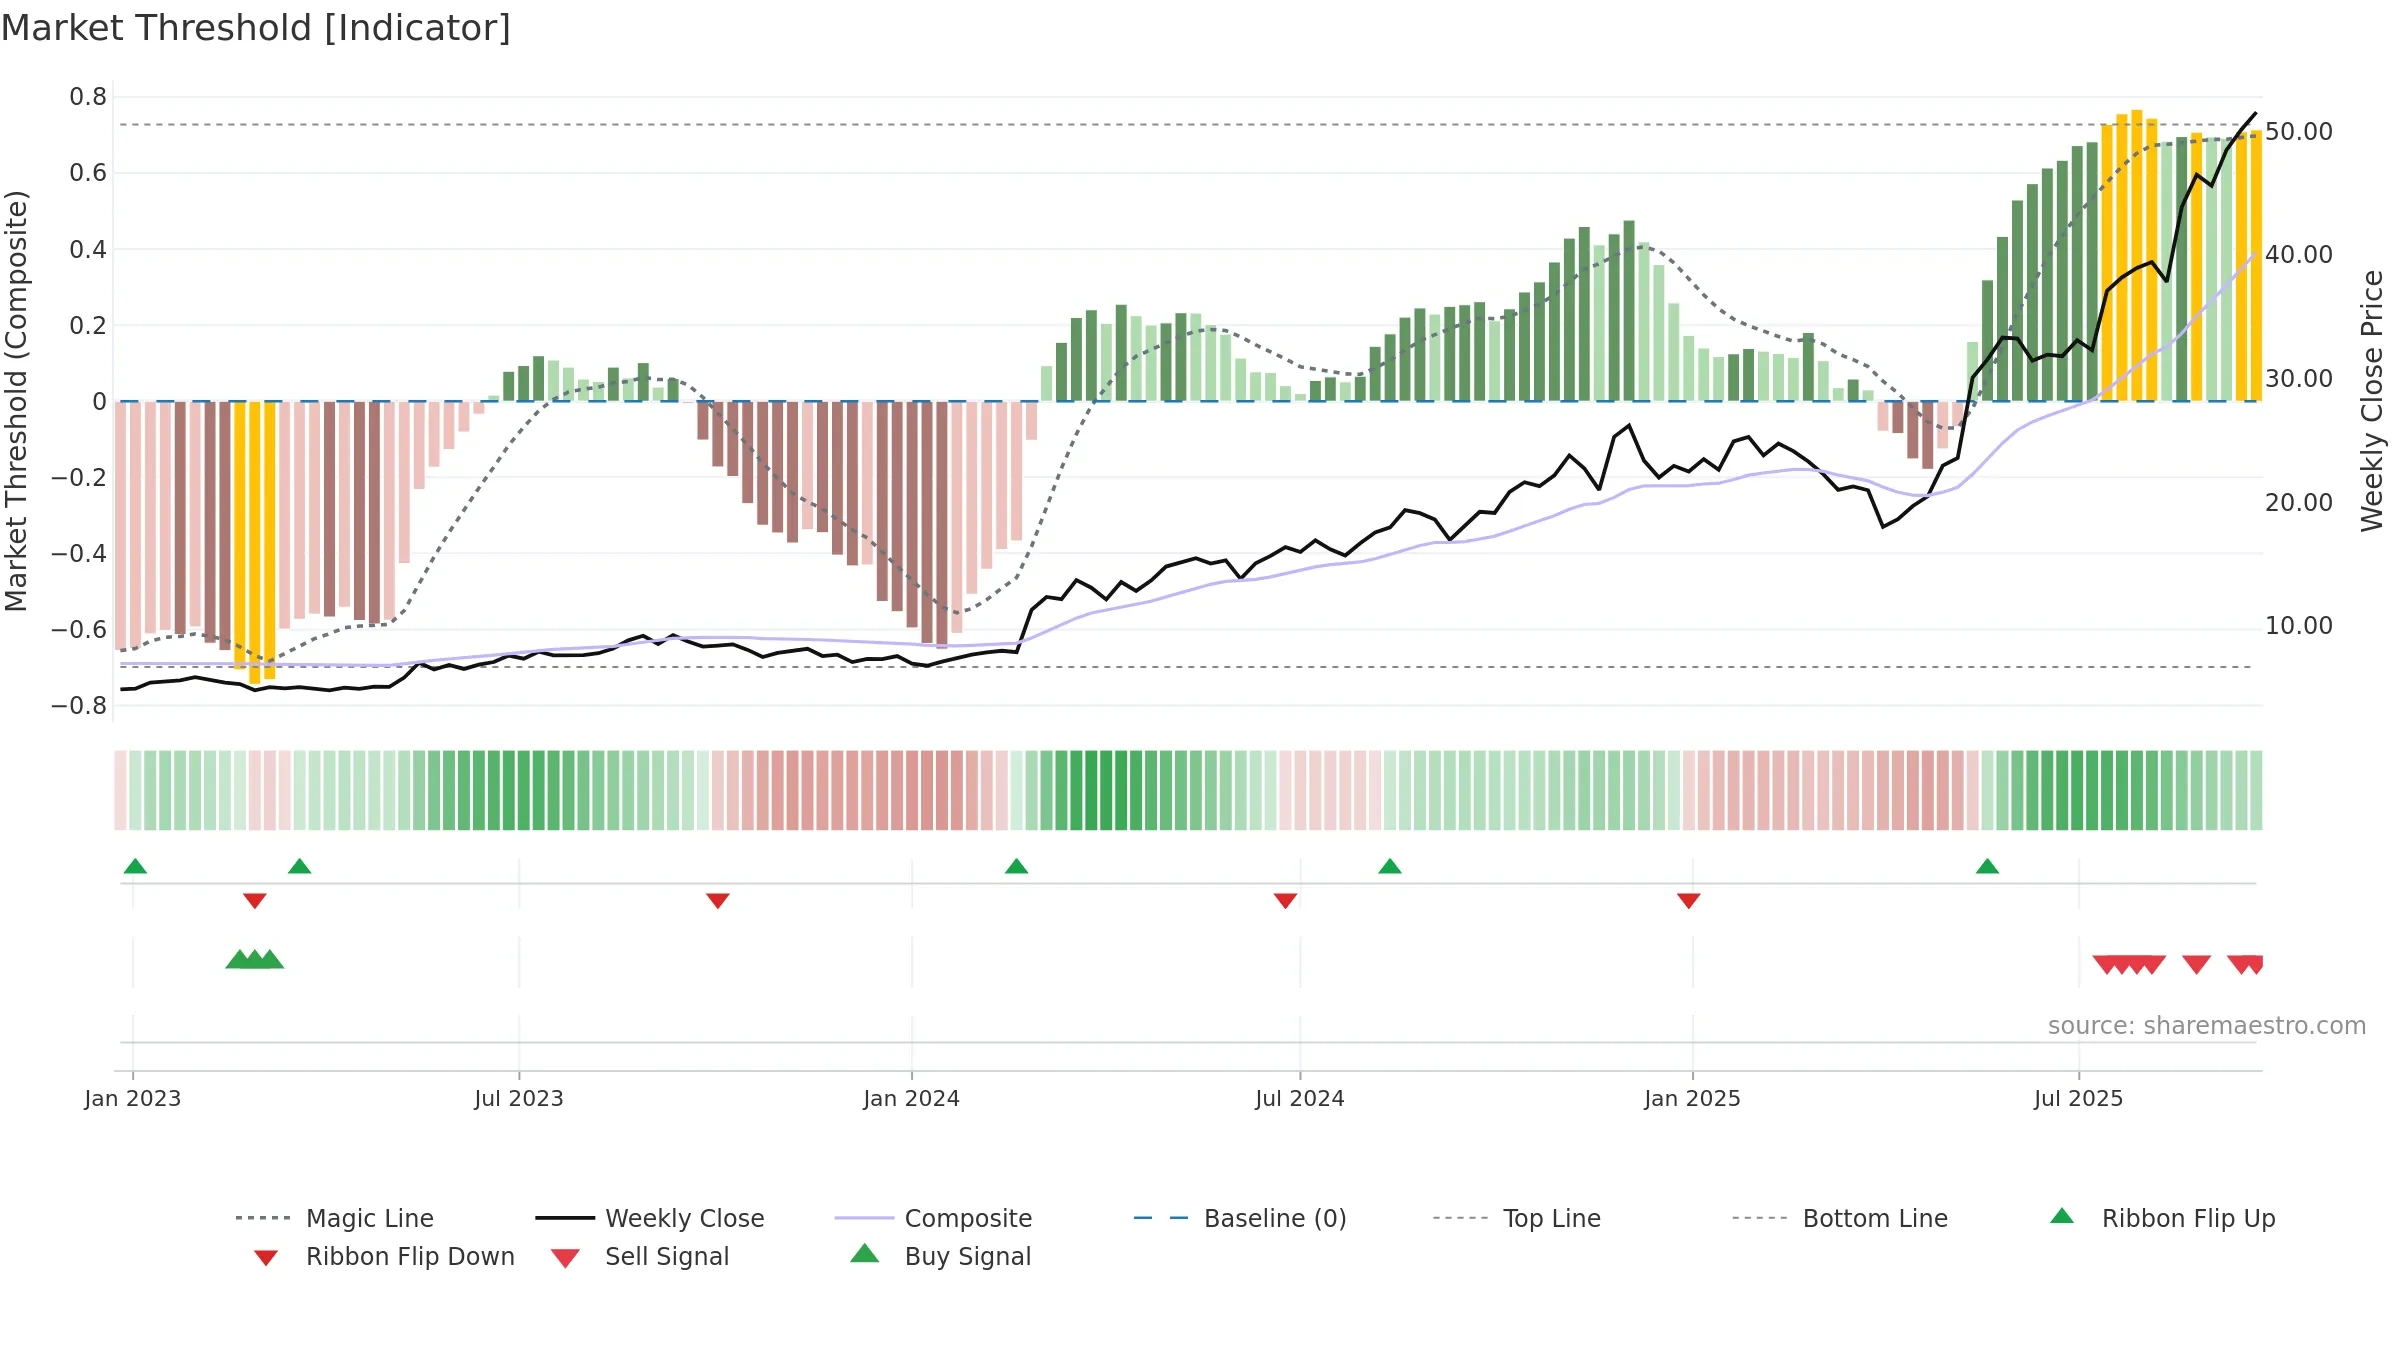
Task: Click the Ribbon Flip Up marker around February 2024
Action: [1016, 866]
